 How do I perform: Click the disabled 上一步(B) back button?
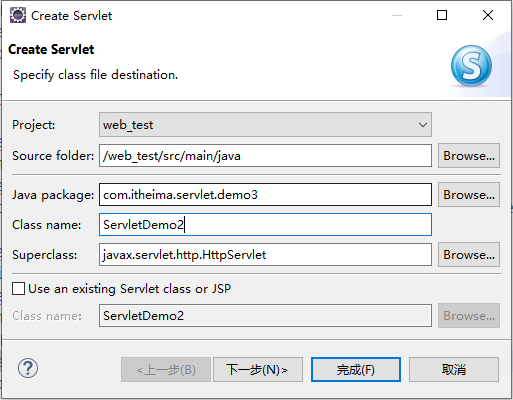166,370
